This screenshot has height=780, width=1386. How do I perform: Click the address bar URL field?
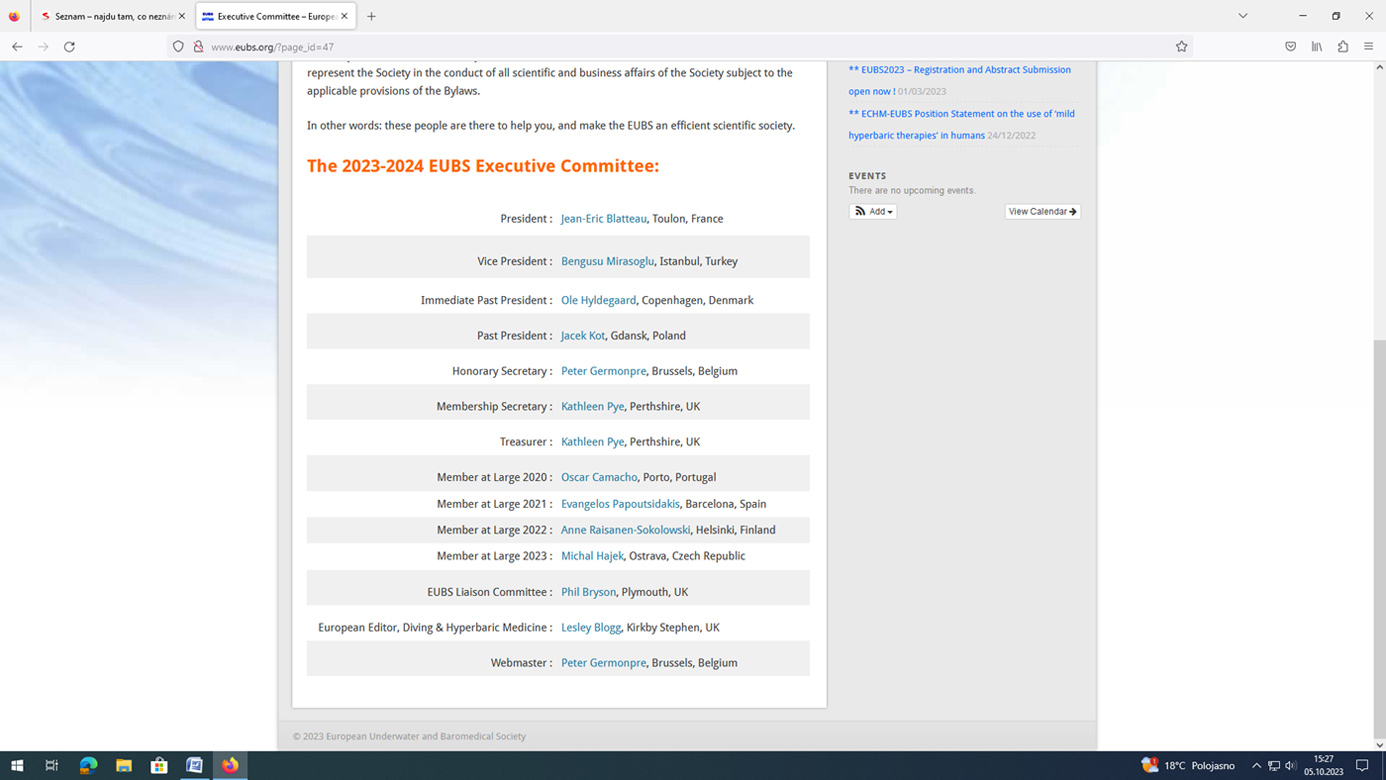coord(680,47)
